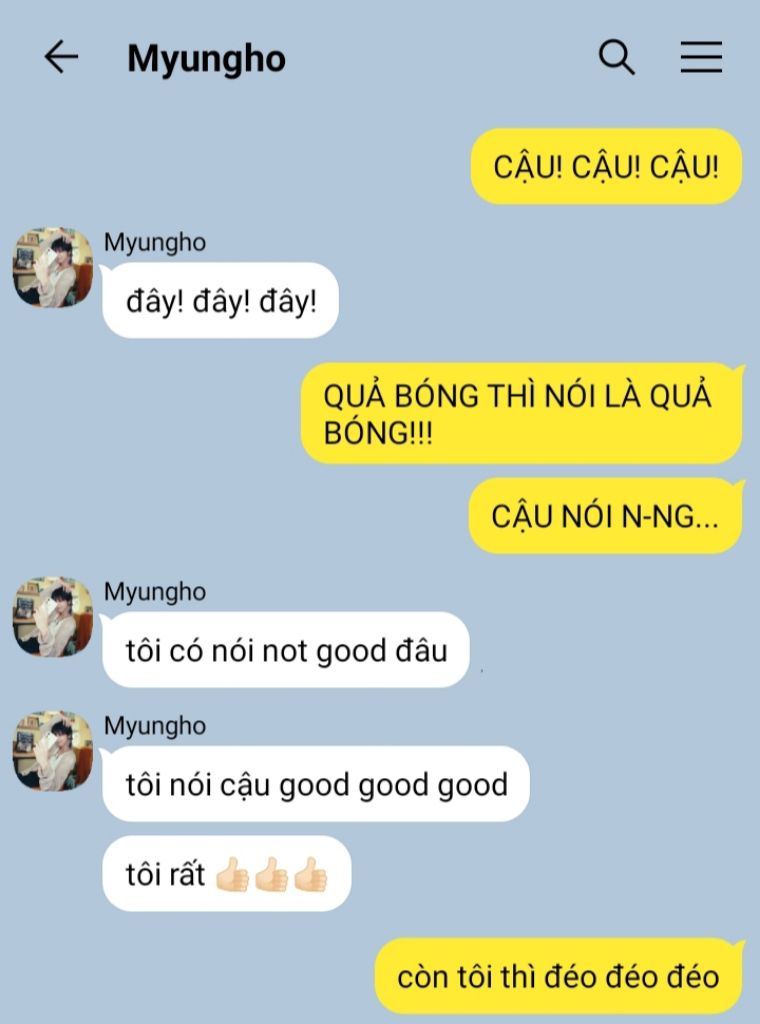Open the hamburger menu icon
Viewport: 760px width, 1024px height.
click(701, 57)
